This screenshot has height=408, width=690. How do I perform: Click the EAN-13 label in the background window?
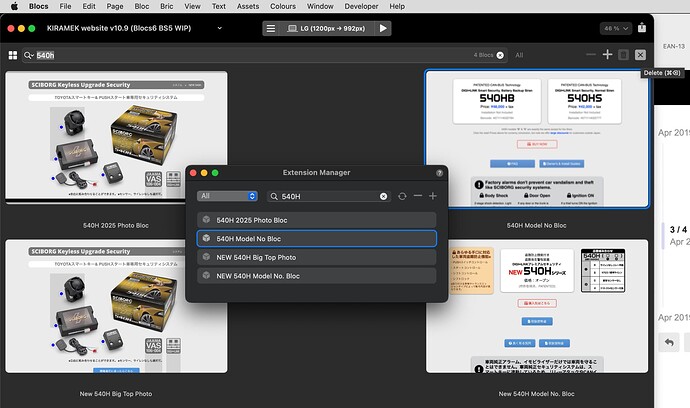point(674,46)
